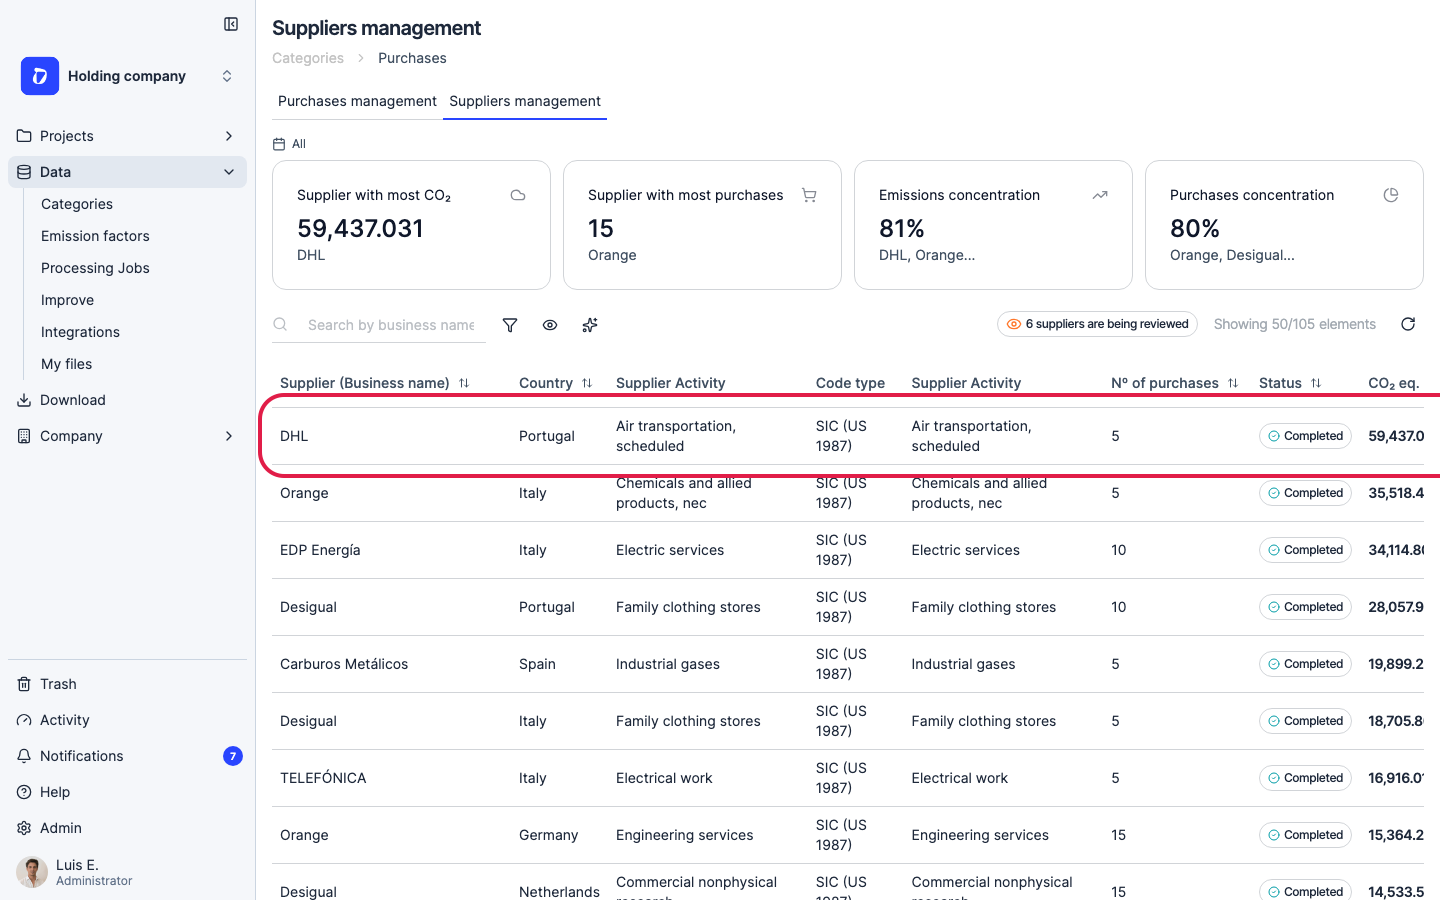Open the 6 suppliers being reviewed badge
This screenshot has width=1440, height=900.
[1097, 324]
